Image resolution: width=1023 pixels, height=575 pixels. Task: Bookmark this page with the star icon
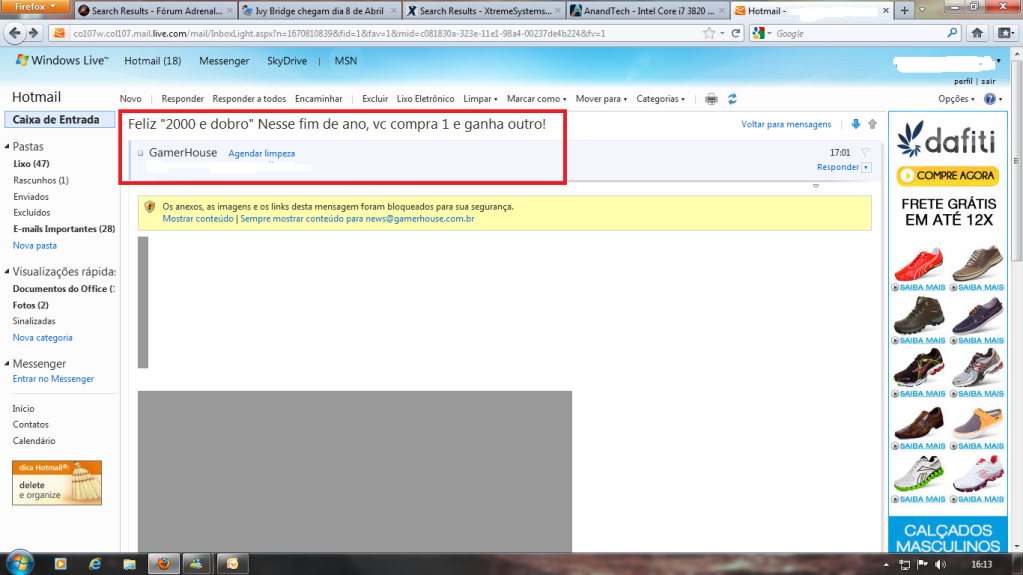[708, 33]
